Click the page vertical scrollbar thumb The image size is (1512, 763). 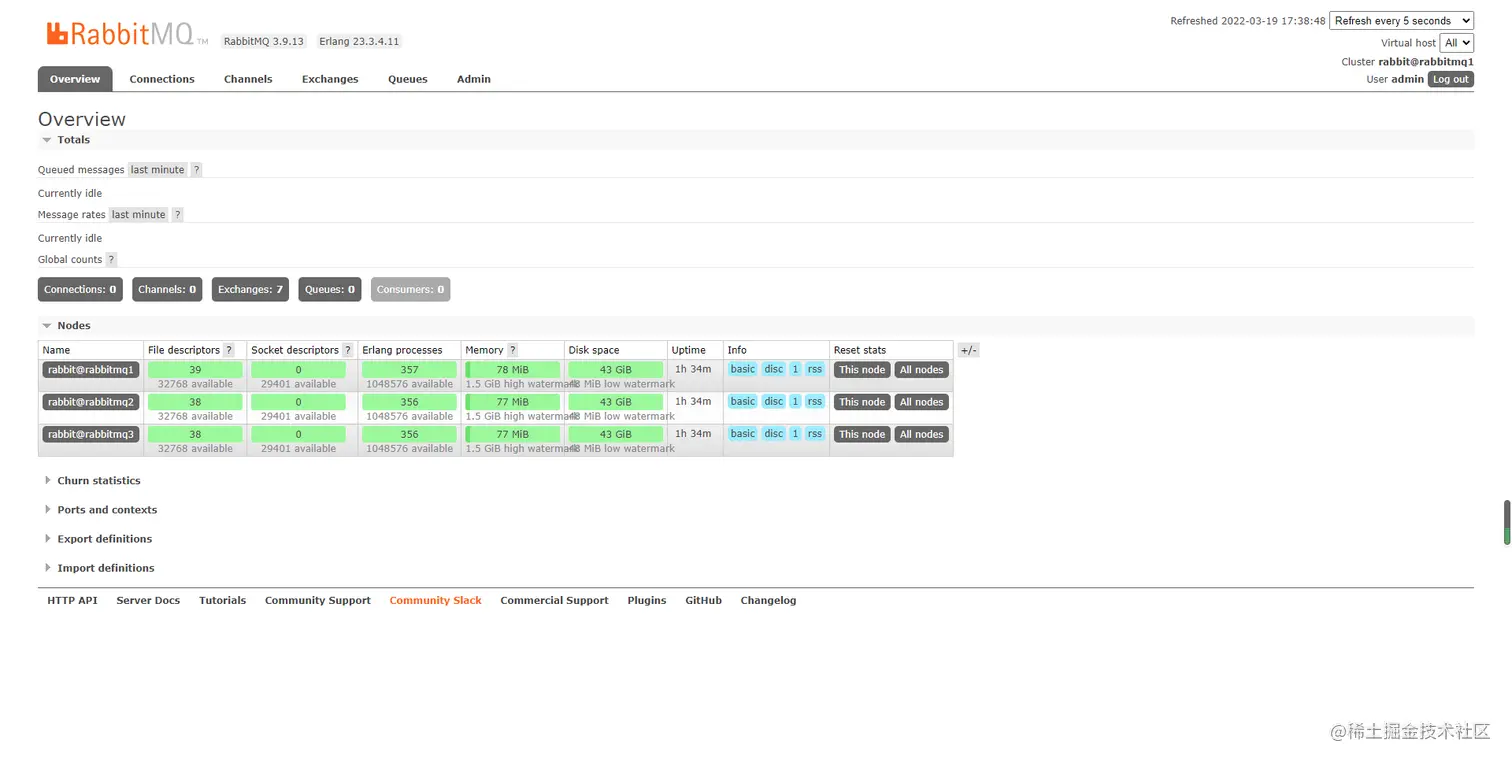(x=1507, y=522)
